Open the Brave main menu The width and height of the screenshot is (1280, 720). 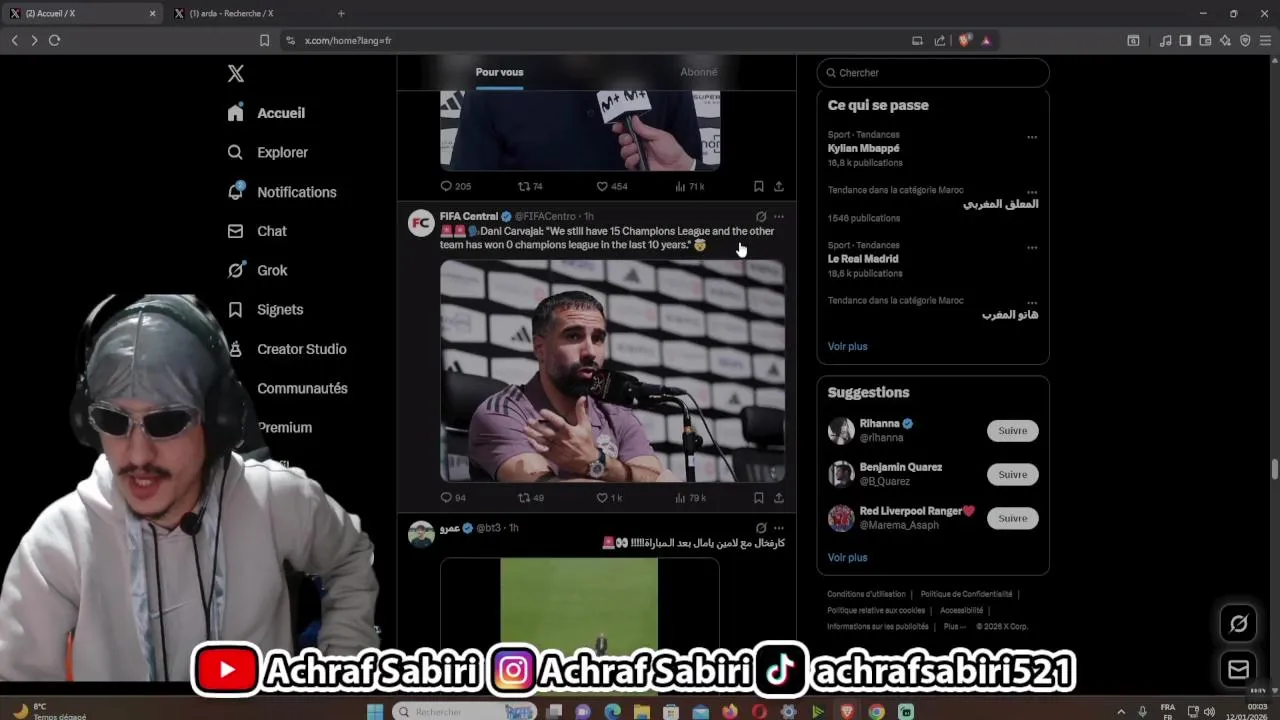[1265, 40]
